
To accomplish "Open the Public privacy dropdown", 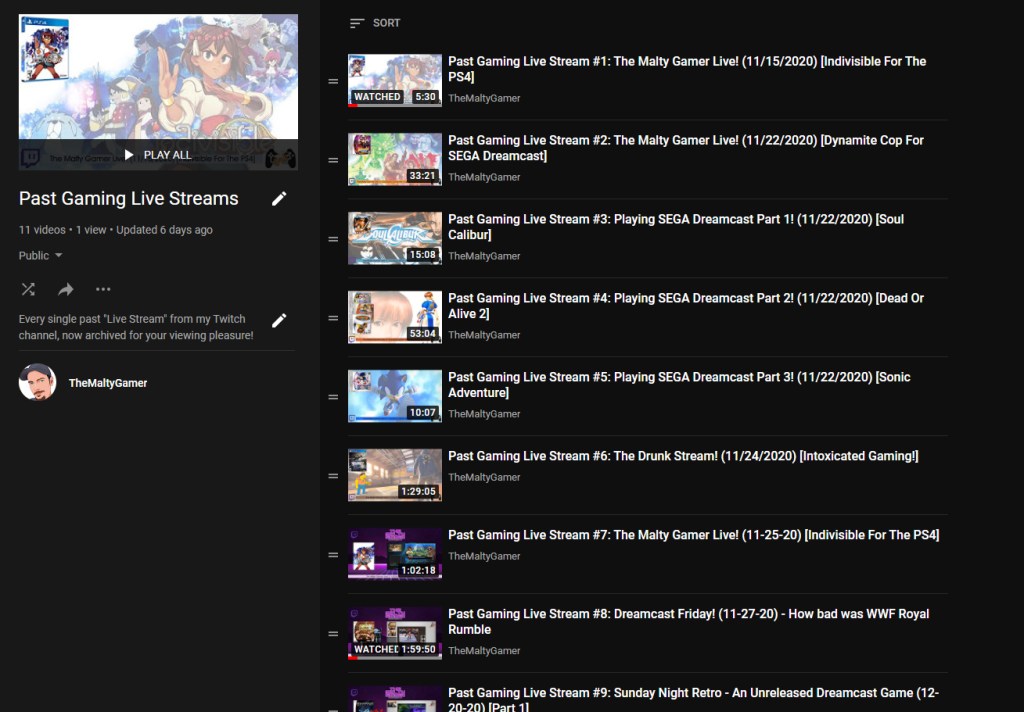I will pyautogui.click(x=41, y=256).
